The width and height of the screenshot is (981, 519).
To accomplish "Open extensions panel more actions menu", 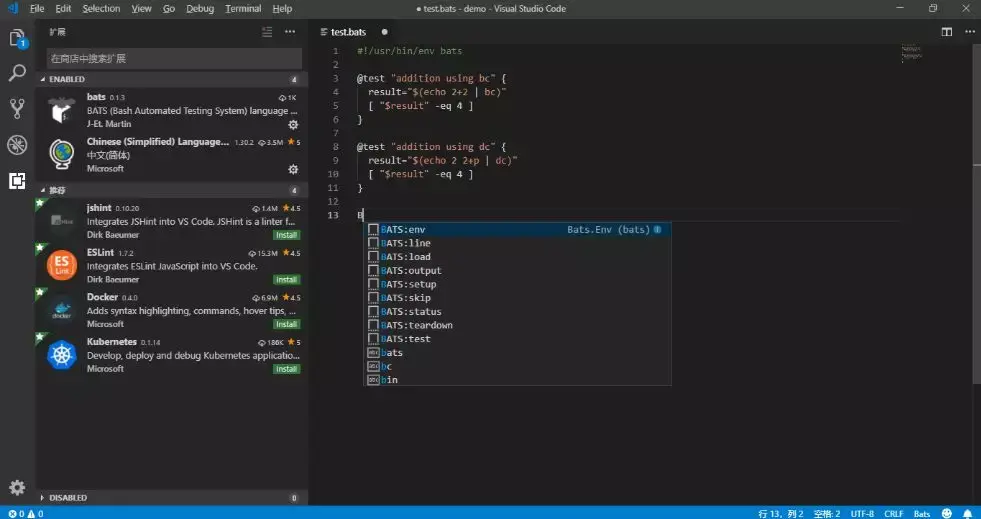I will (x=290, y=32).
